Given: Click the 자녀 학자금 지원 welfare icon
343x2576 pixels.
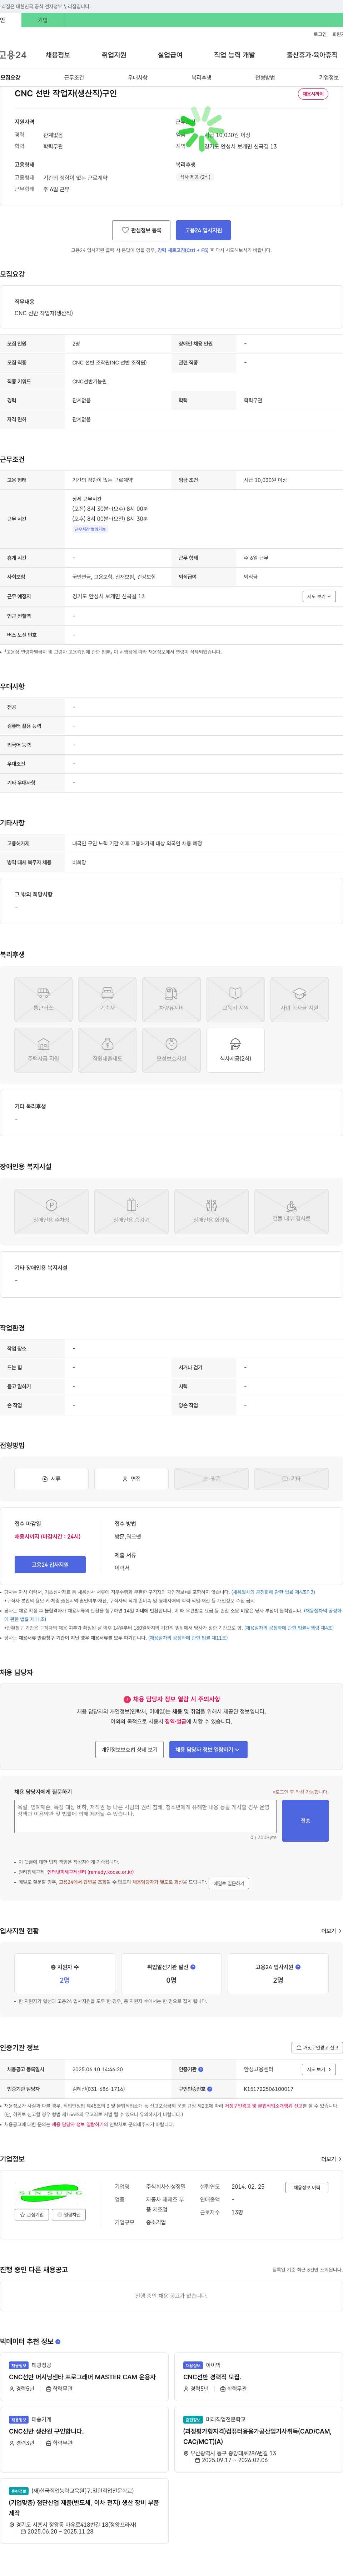Looking at the screenshot, I should click(x=299, y=998).
